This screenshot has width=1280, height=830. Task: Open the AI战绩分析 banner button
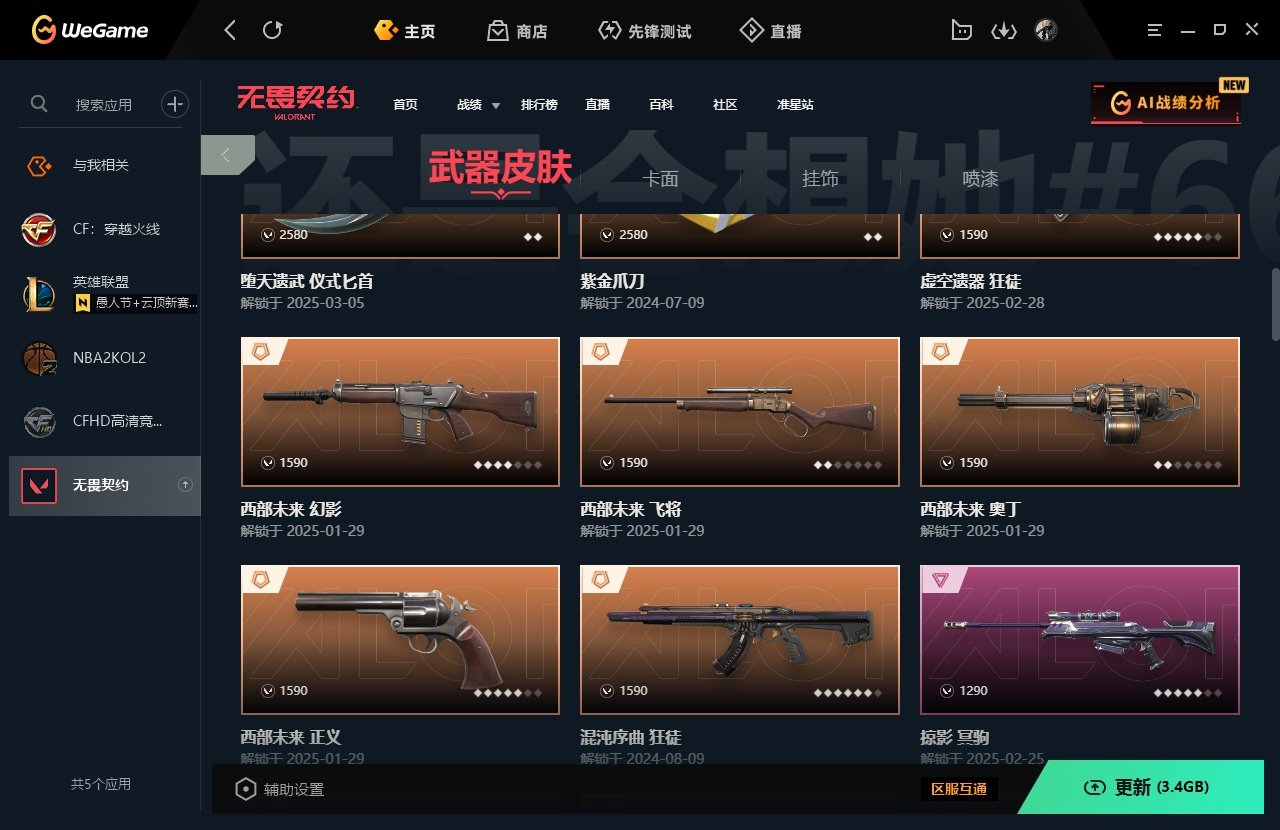tap(1166, 103)
